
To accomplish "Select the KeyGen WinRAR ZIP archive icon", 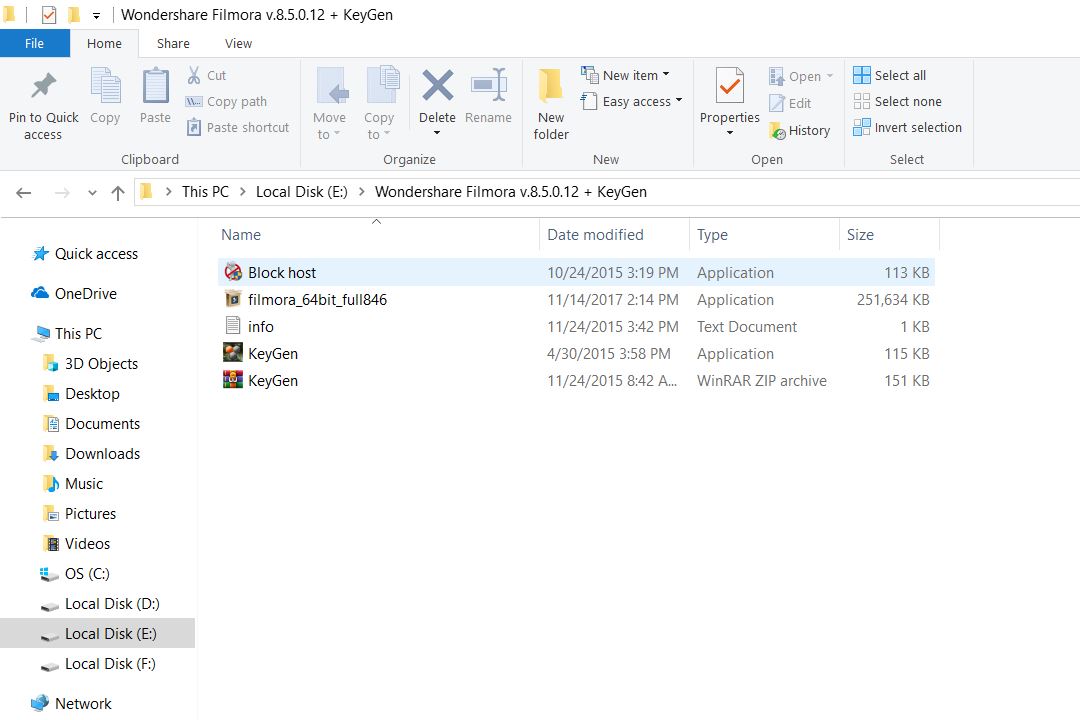I will tap(233, 380).
